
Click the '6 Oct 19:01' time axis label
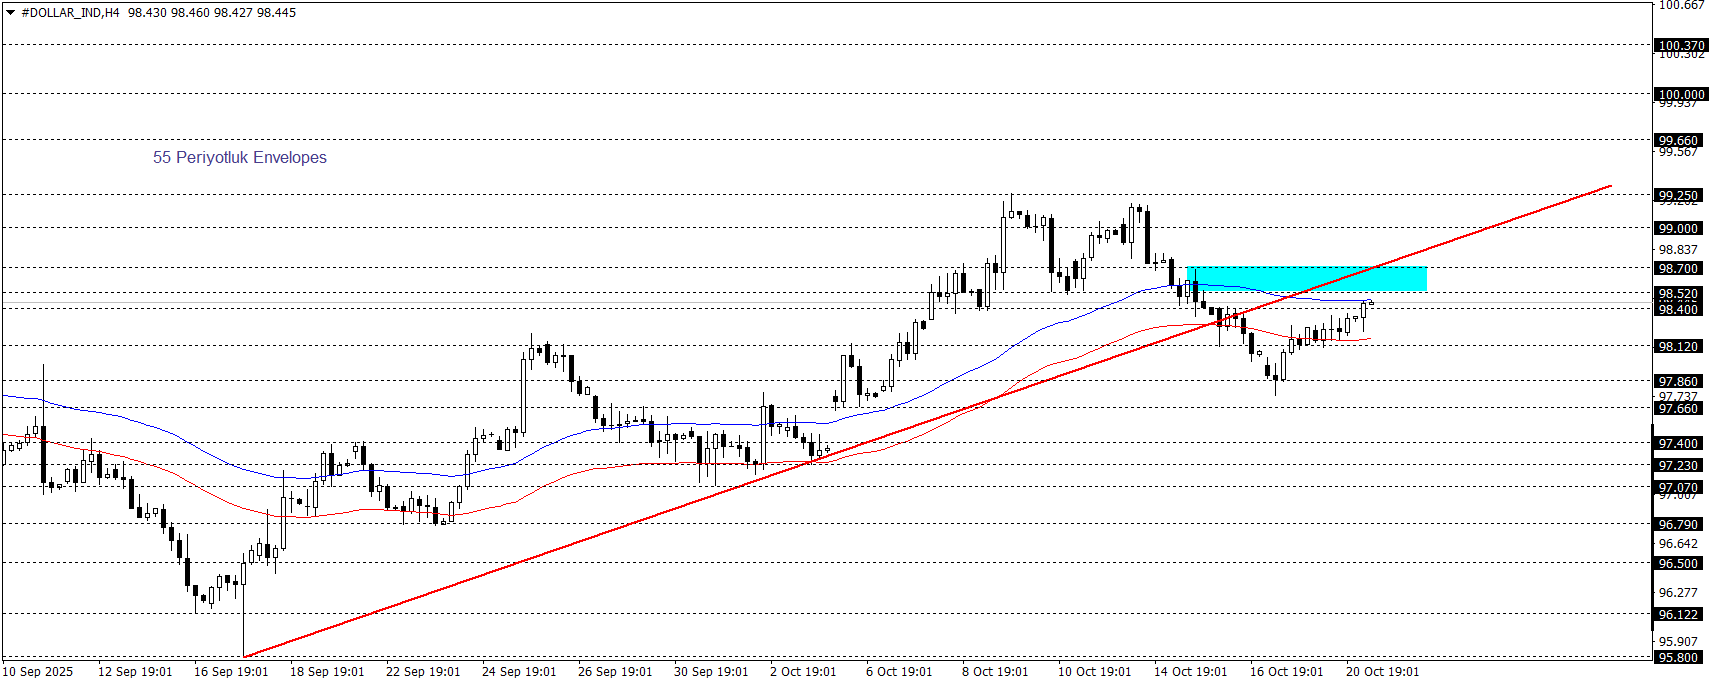pos(899,672)
